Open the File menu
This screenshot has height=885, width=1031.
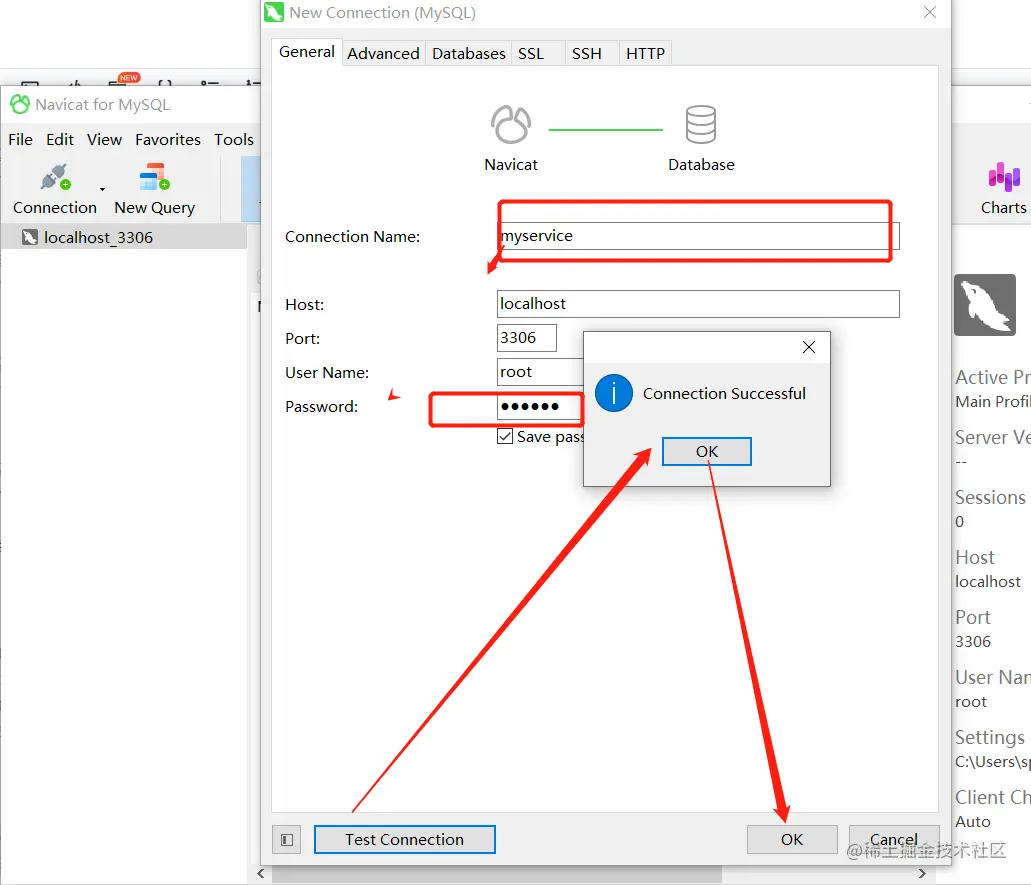(20, 139)
